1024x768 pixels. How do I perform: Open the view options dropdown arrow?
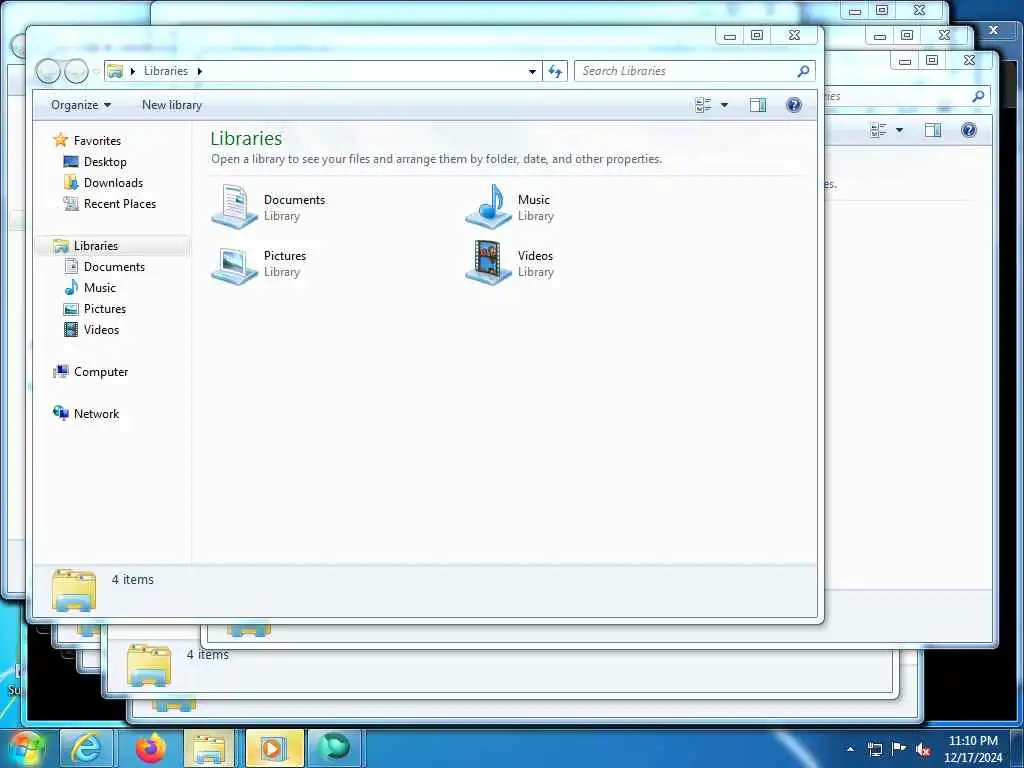coord(724,105)
